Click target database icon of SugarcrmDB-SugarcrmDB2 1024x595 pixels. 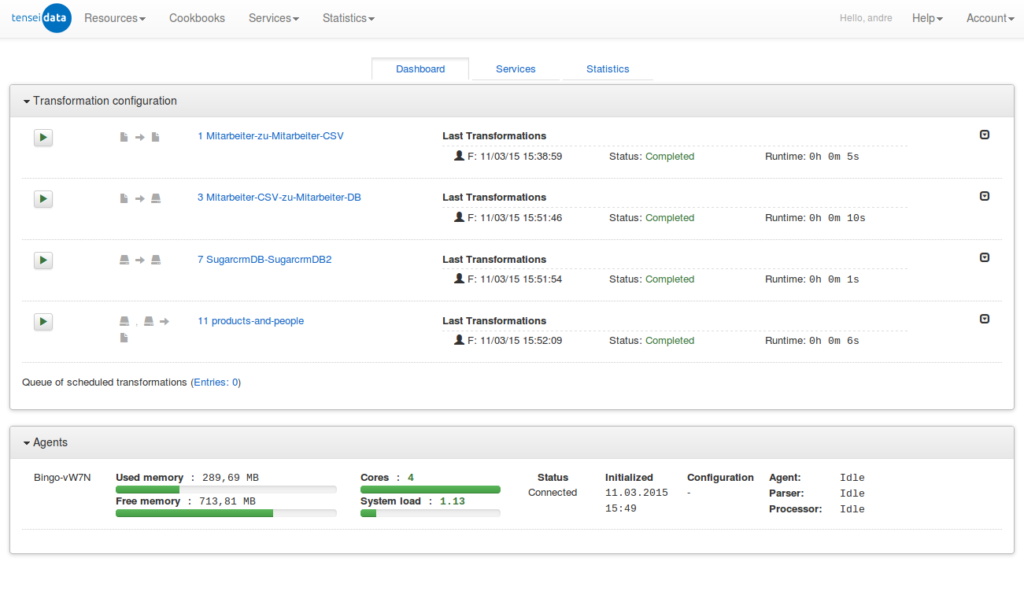pos(156,260)
